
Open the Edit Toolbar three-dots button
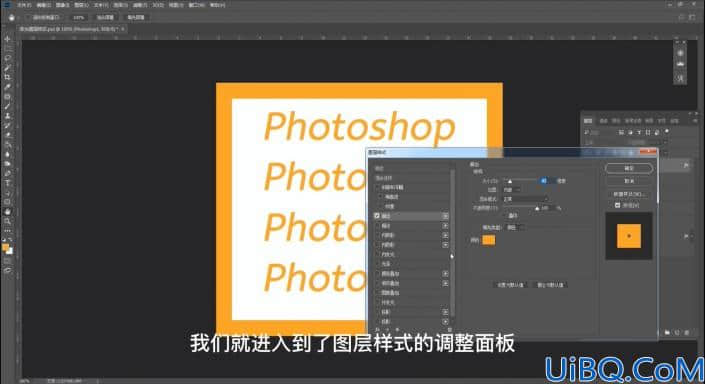pyautogui.click(x=7, y=231)
